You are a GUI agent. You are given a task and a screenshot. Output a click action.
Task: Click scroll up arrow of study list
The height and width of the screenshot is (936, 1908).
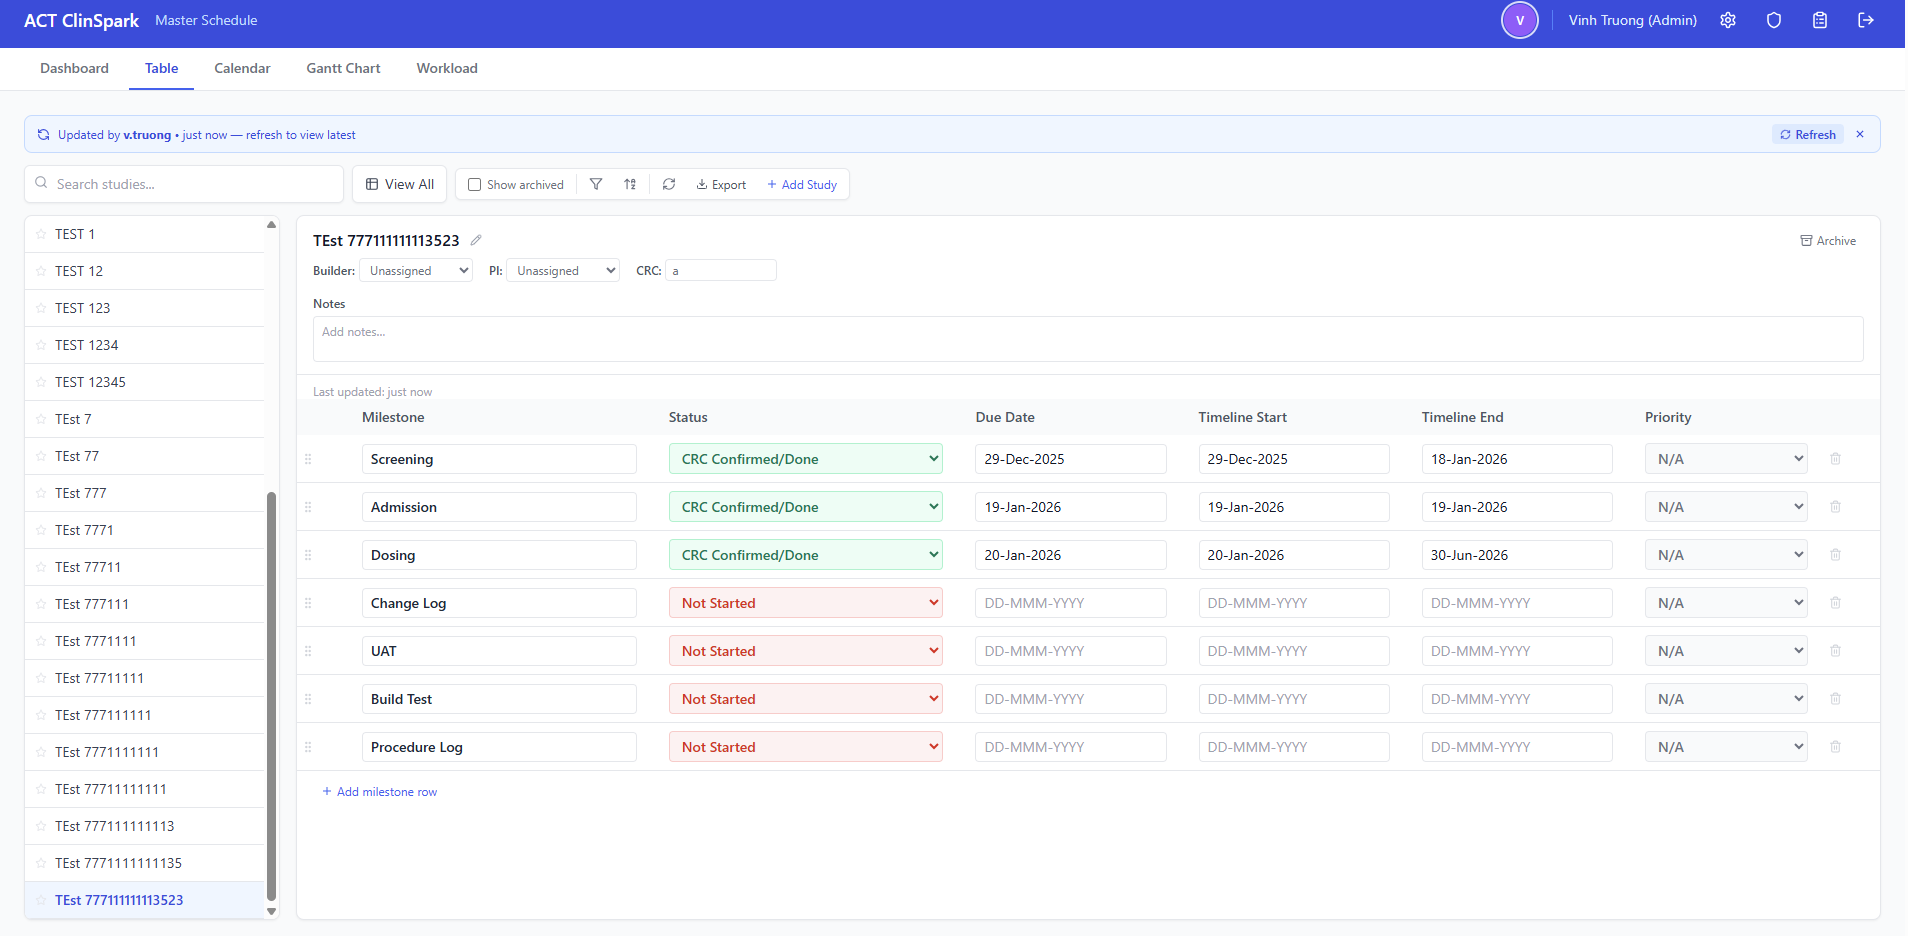tap(271, 224)
